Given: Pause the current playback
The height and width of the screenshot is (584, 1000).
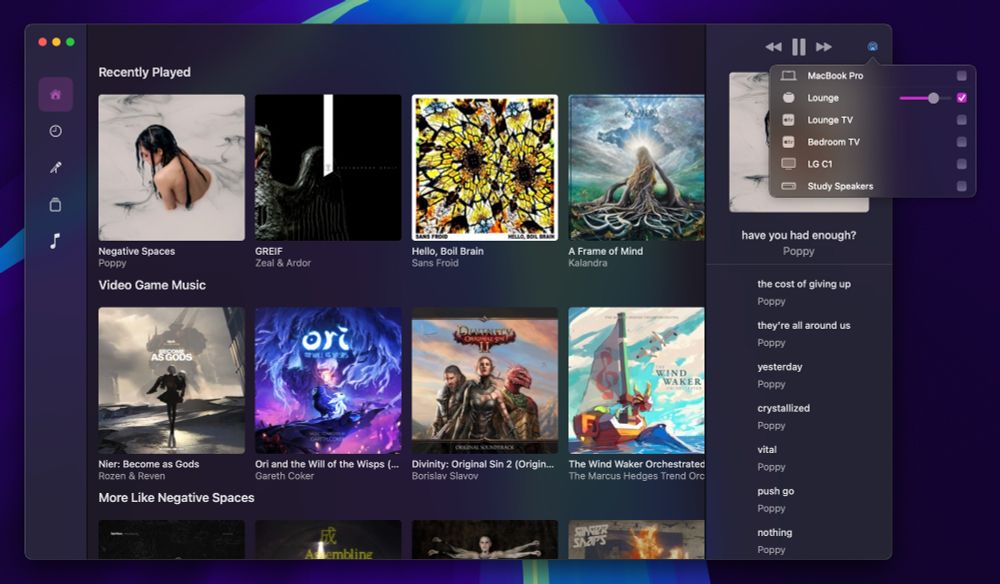Looking at the screenshot, I should (798, 47).
